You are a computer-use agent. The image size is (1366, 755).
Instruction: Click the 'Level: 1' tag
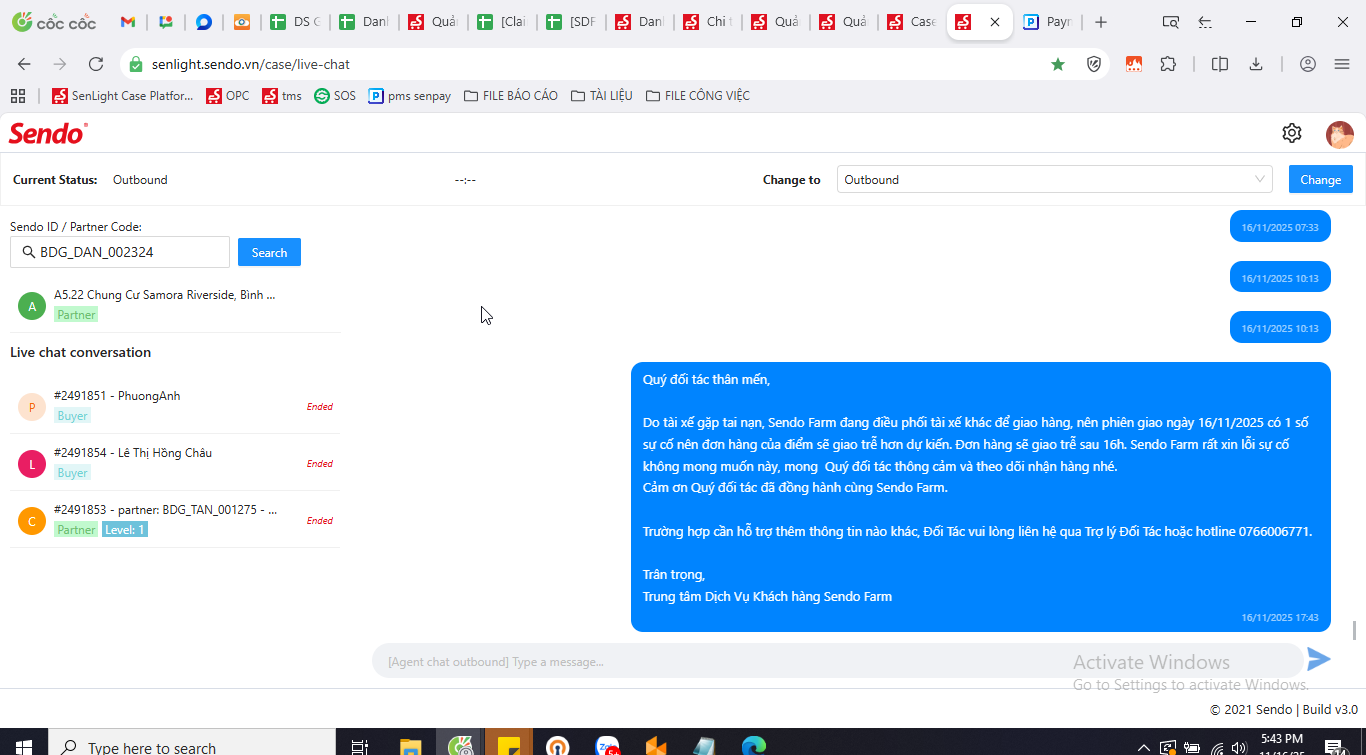click(x=125, y=529)
